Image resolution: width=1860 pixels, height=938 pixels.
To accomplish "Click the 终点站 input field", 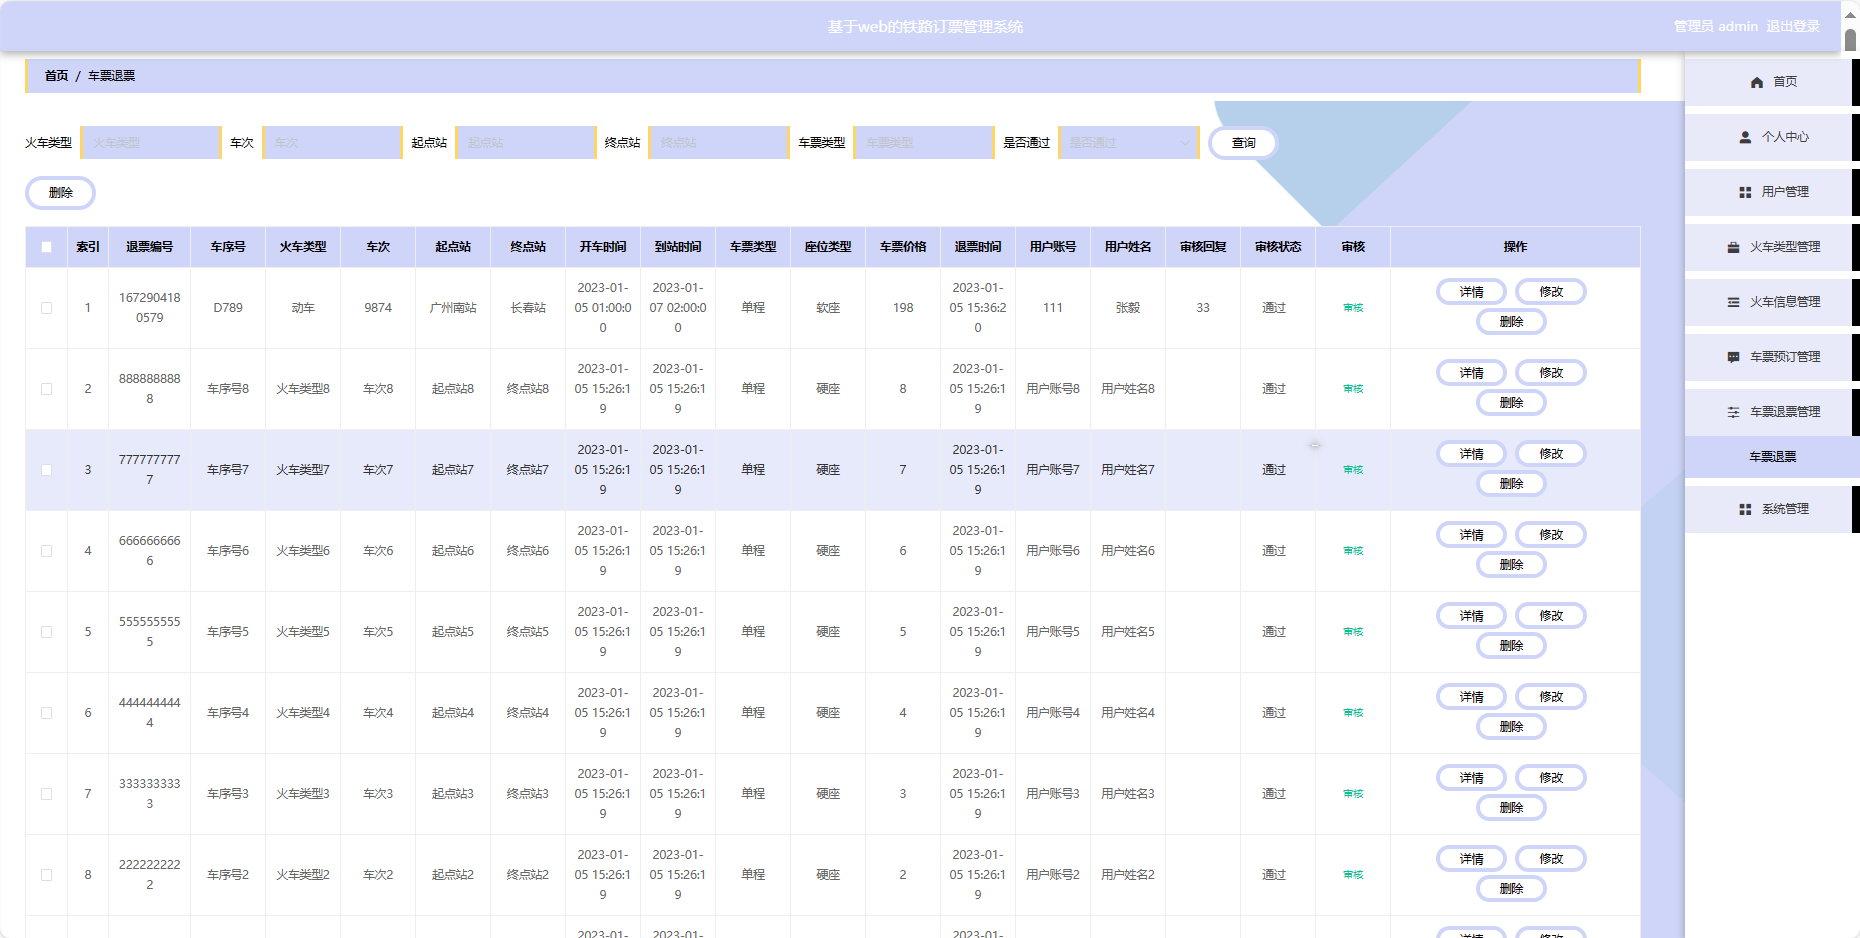I will [x=719, y=143].
